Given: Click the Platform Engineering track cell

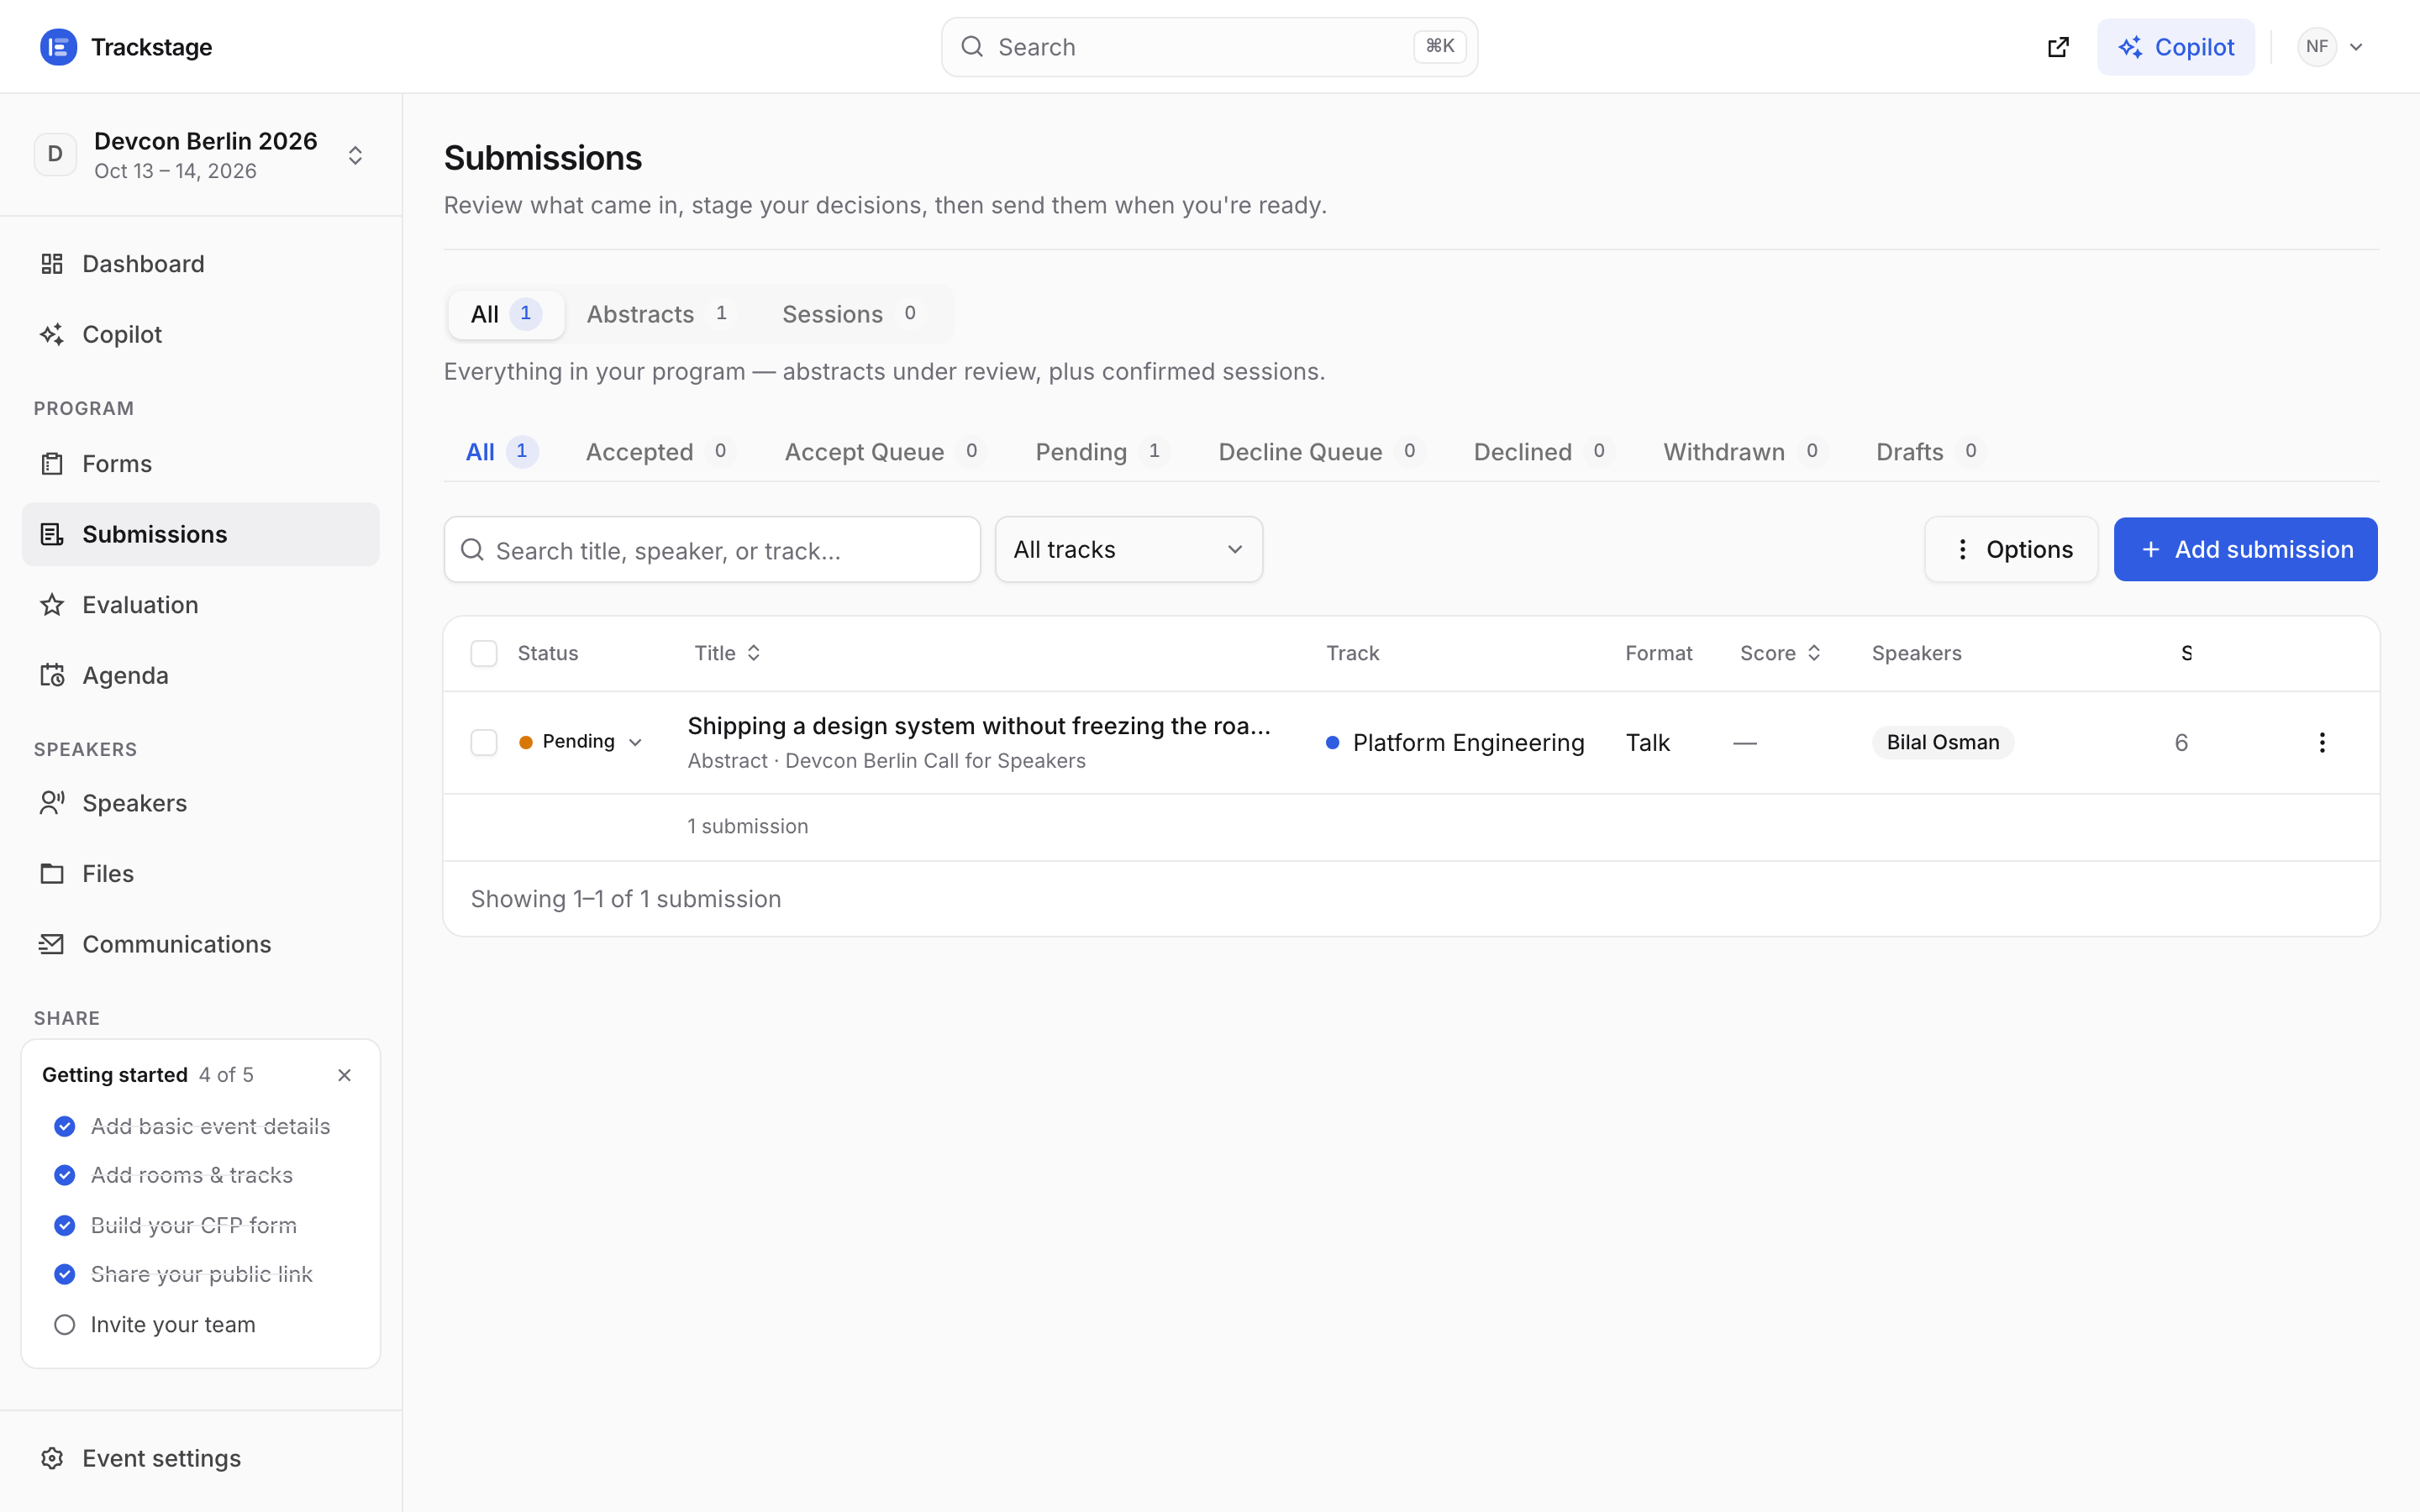Looking at the screenshot, I should (x=1455, y=743).
